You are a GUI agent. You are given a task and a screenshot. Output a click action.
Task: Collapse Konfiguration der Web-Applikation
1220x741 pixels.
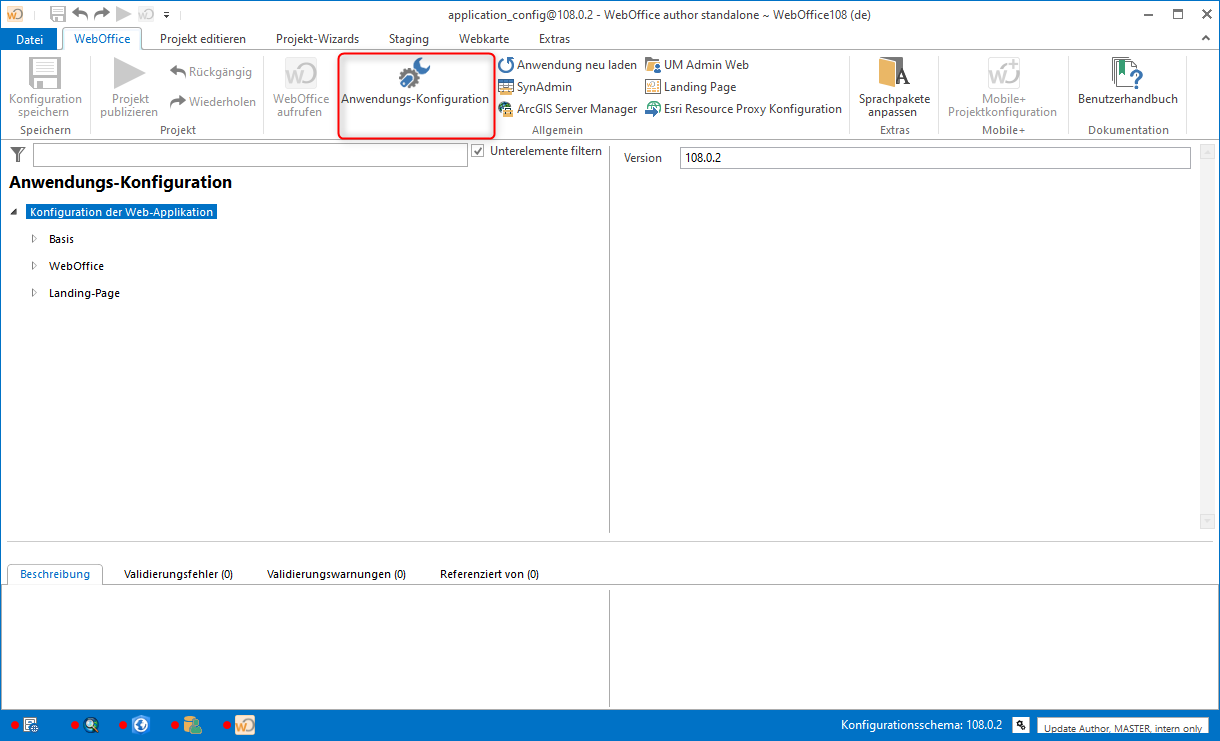pyautogui.click(x=13, y=211)
